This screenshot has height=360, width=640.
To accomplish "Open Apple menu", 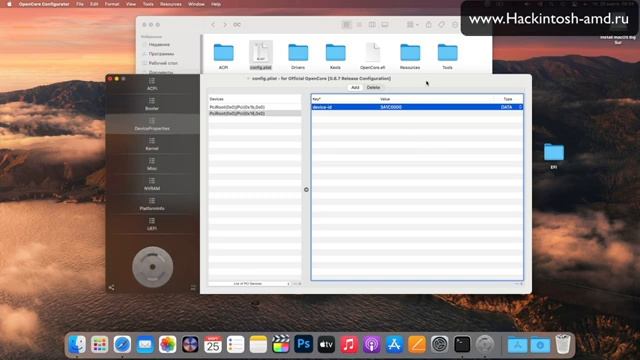I will (x=9, y=4).
